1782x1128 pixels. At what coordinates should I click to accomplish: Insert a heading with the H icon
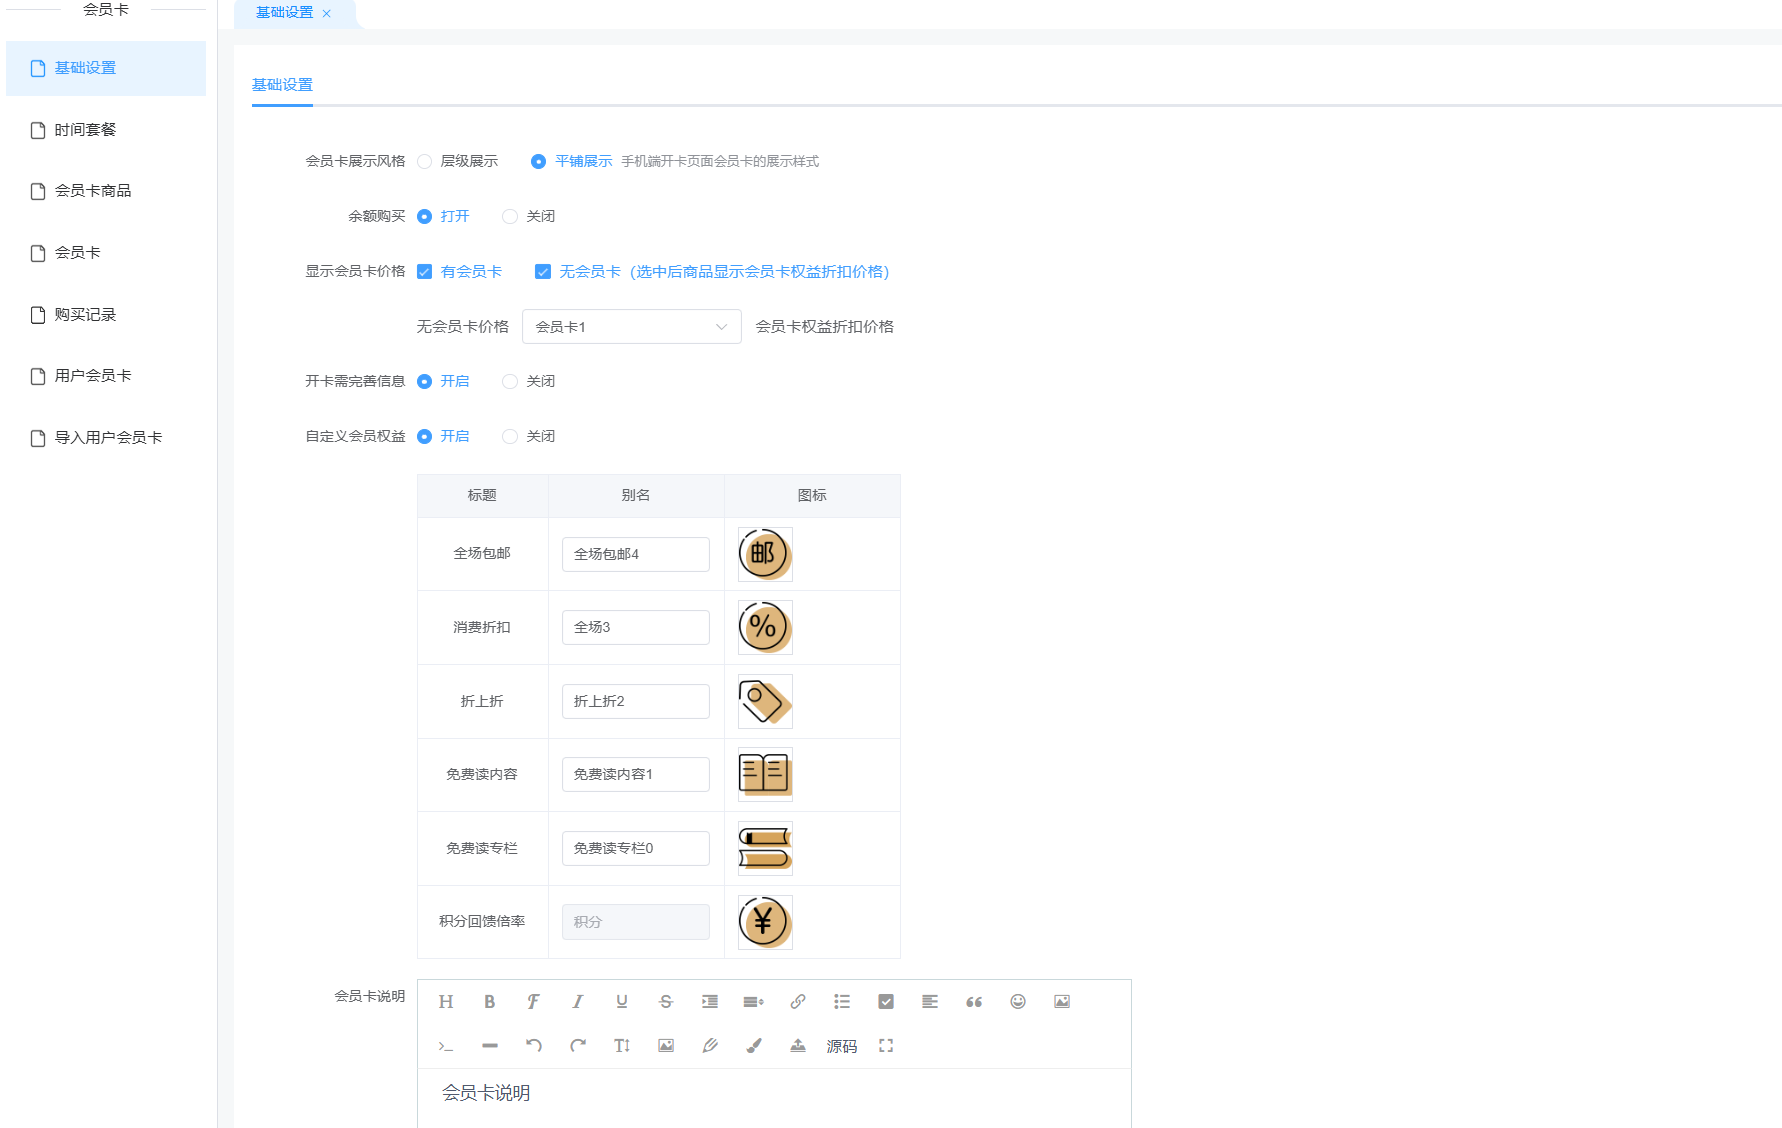tap(446, 1002)
